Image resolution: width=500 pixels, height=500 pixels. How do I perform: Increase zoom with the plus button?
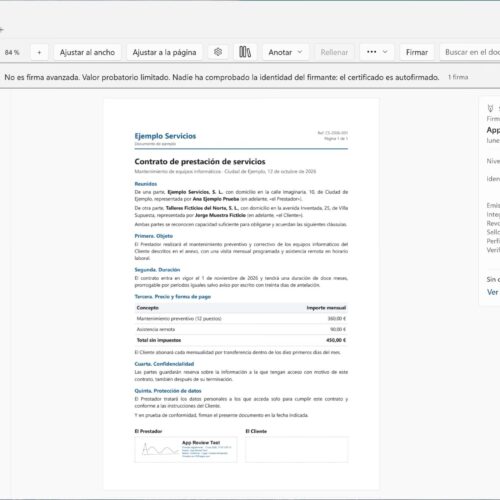(39, 52)
